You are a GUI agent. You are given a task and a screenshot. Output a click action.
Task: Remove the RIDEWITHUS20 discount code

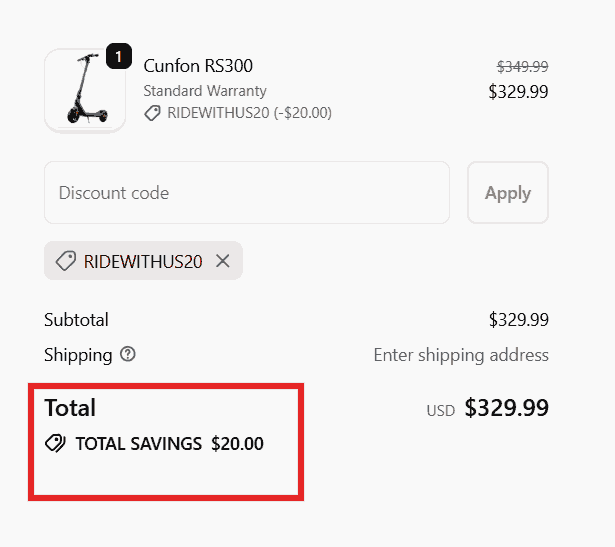[223, 261]
